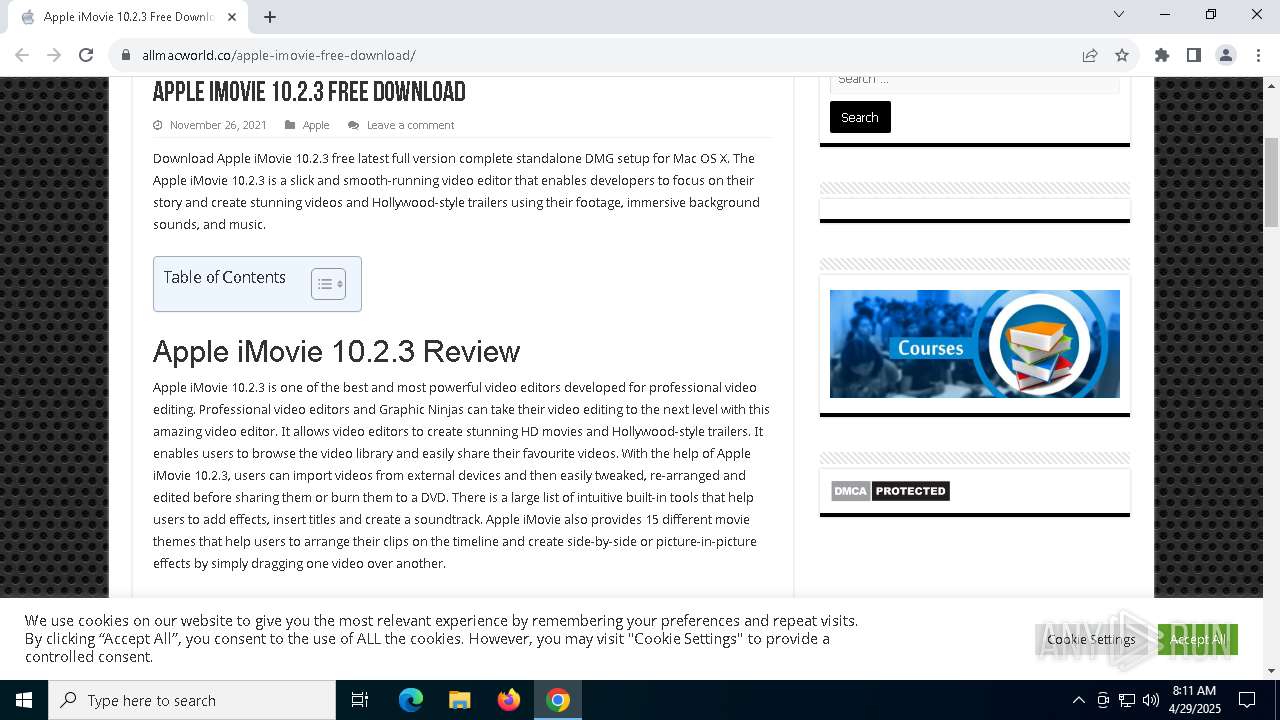The width and height of the screenshot is (1280, 720).
Task: Click the Chrome taskbar icon
Action: point(558,700)
